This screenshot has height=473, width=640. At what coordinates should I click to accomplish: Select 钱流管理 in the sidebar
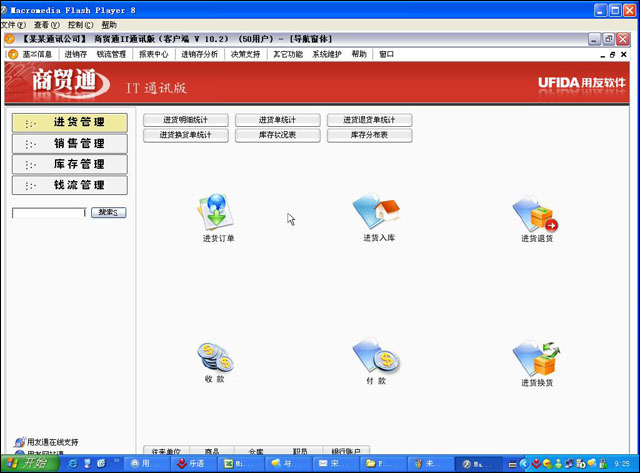[x=70, y=185]
